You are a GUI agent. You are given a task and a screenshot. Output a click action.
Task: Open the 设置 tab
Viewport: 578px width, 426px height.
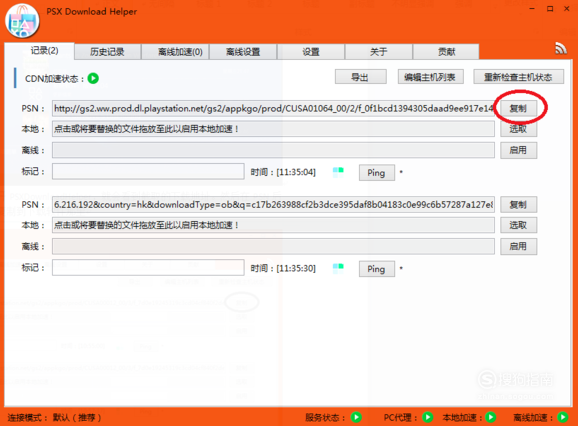[311, 52]
